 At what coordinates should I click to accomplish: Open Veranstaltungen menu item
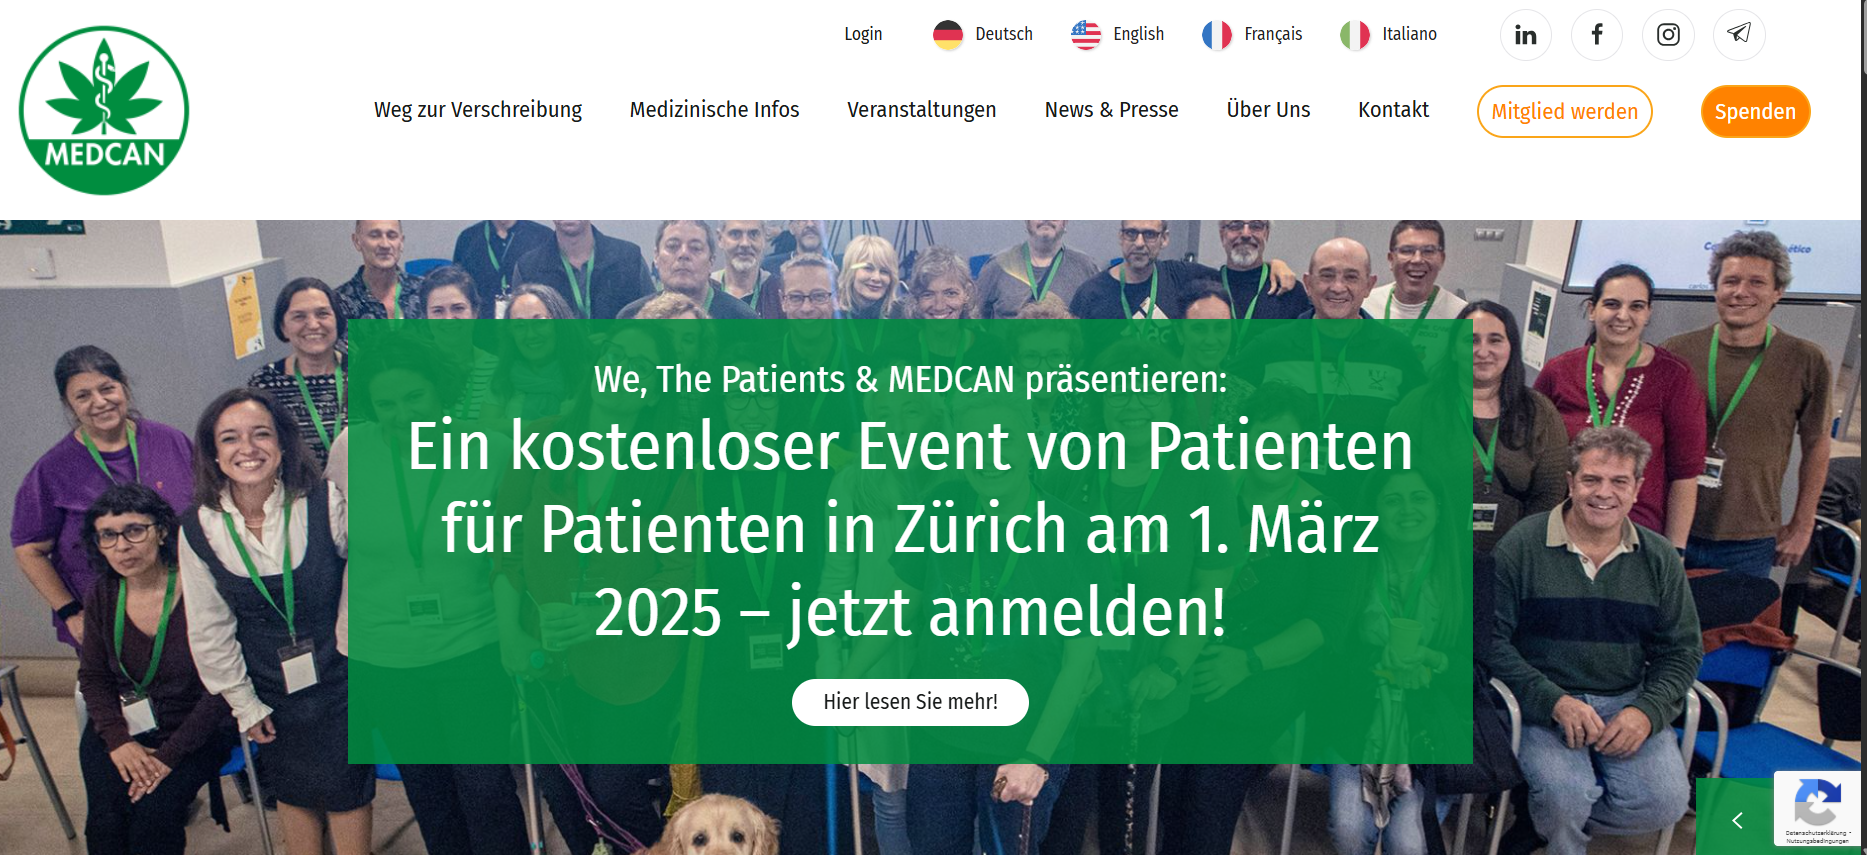point(922,110)
